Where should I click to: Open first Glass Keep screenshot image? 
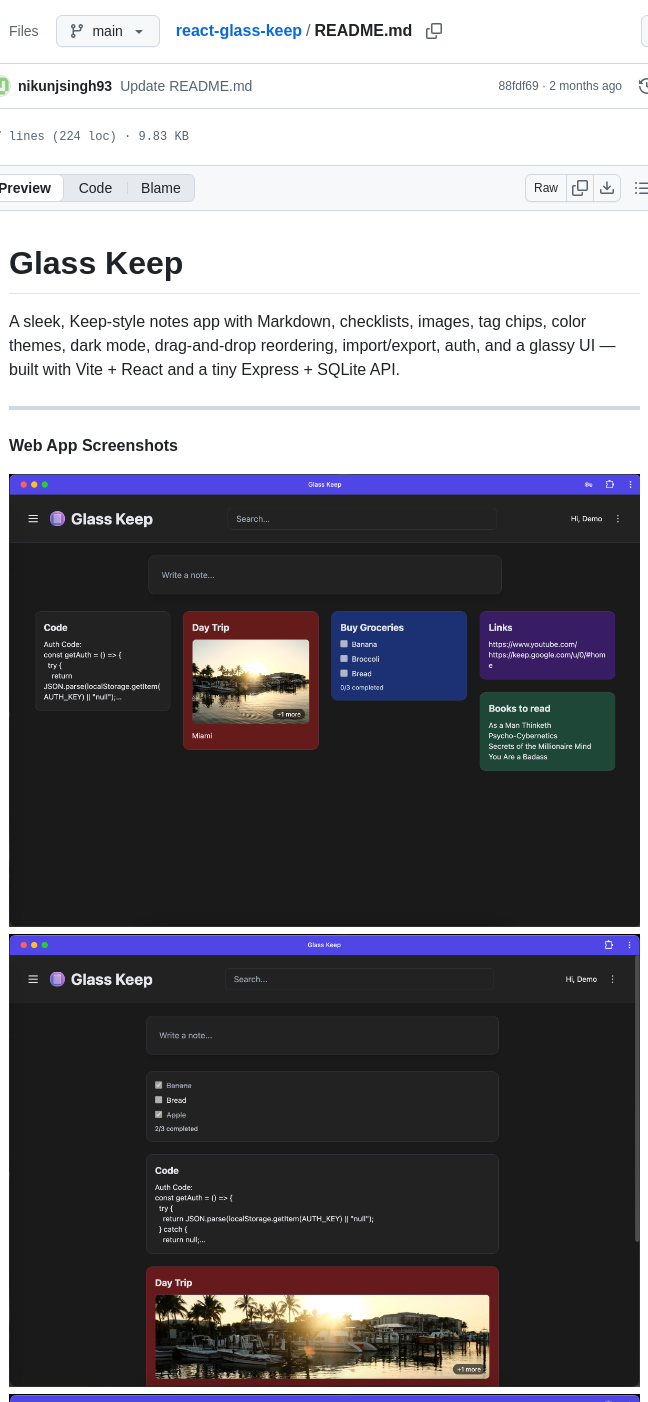point(324,700)
